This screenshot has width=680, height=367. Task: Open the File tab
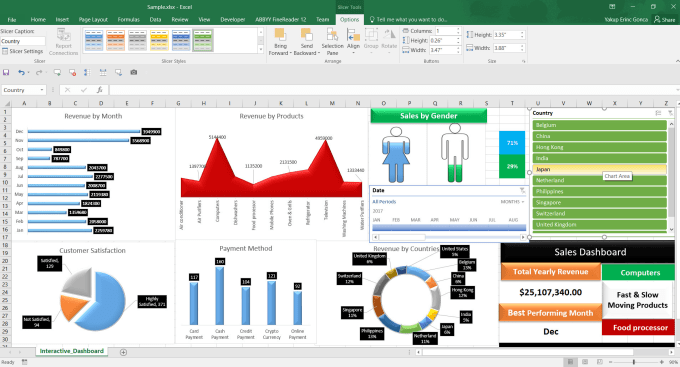(x=12, y=20)
